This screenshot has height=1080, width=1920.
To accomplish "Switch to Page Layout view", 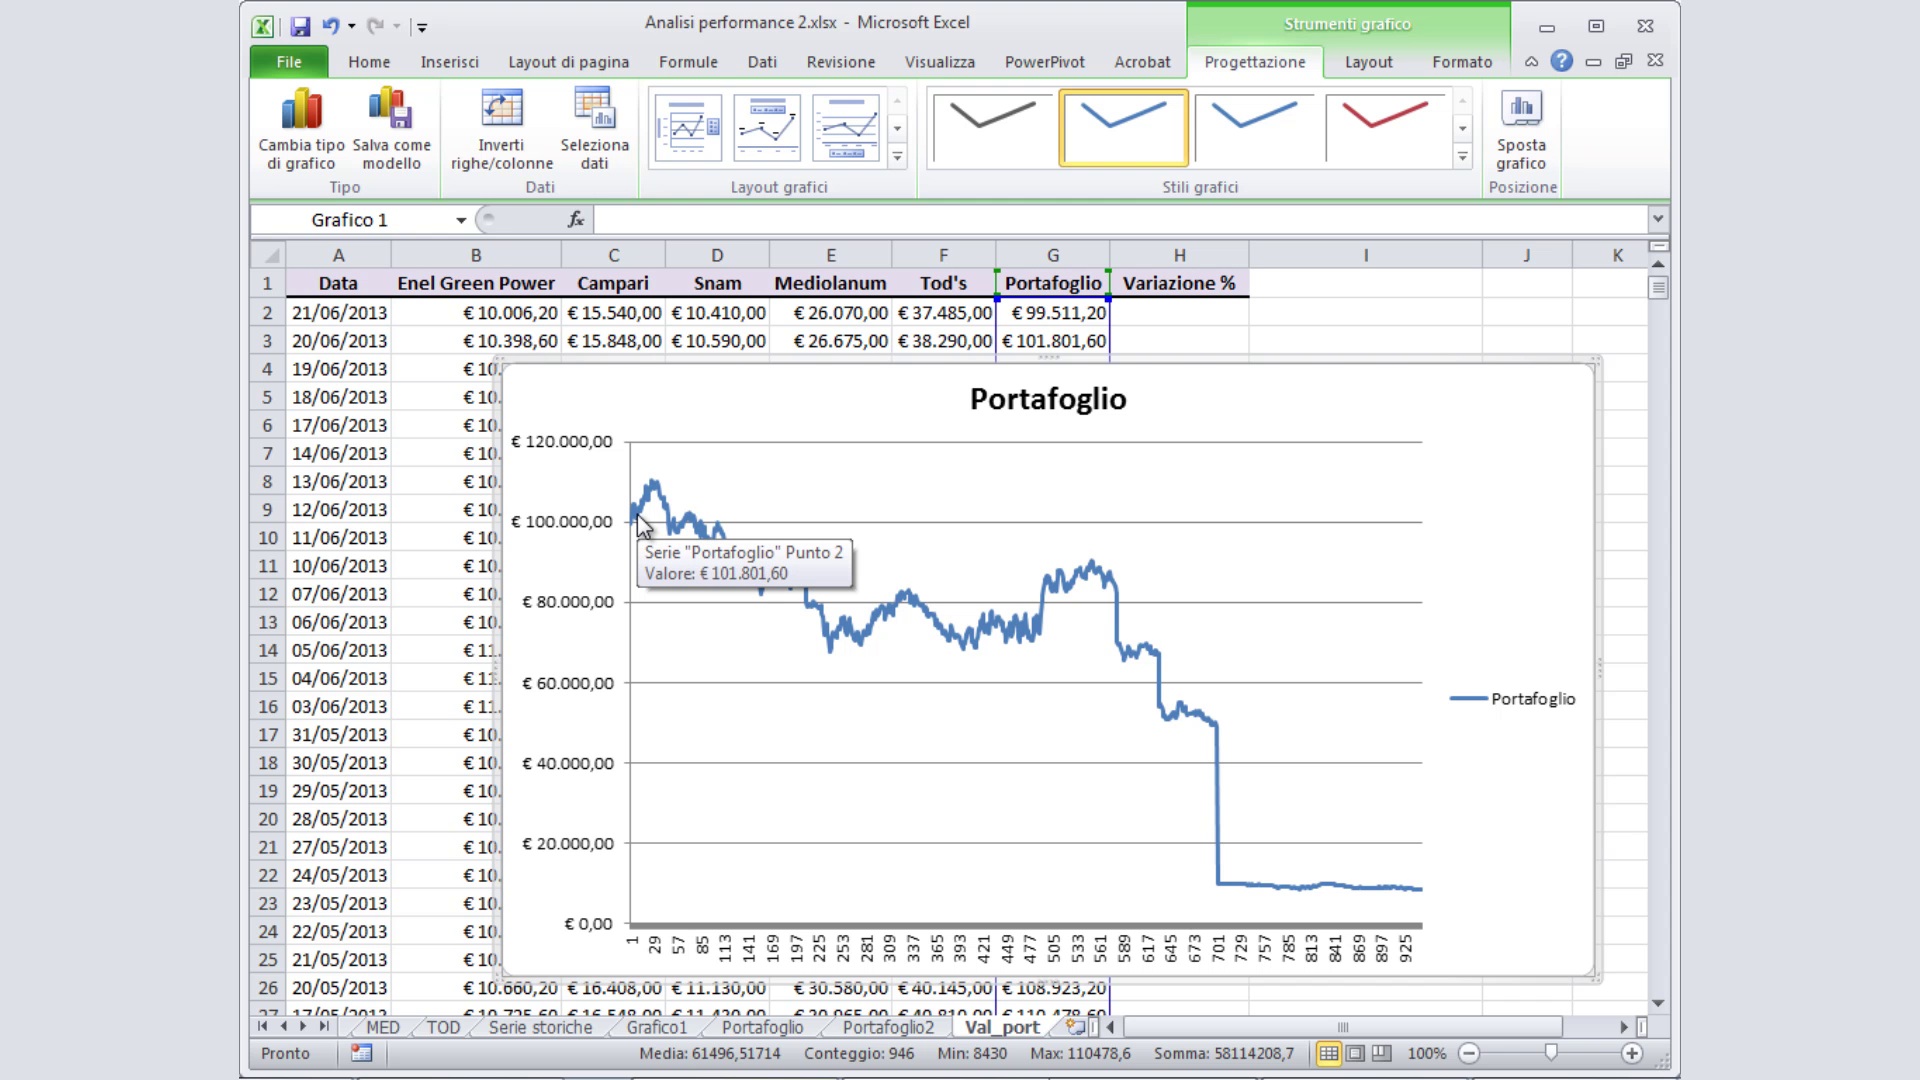I will 1355,1053.
